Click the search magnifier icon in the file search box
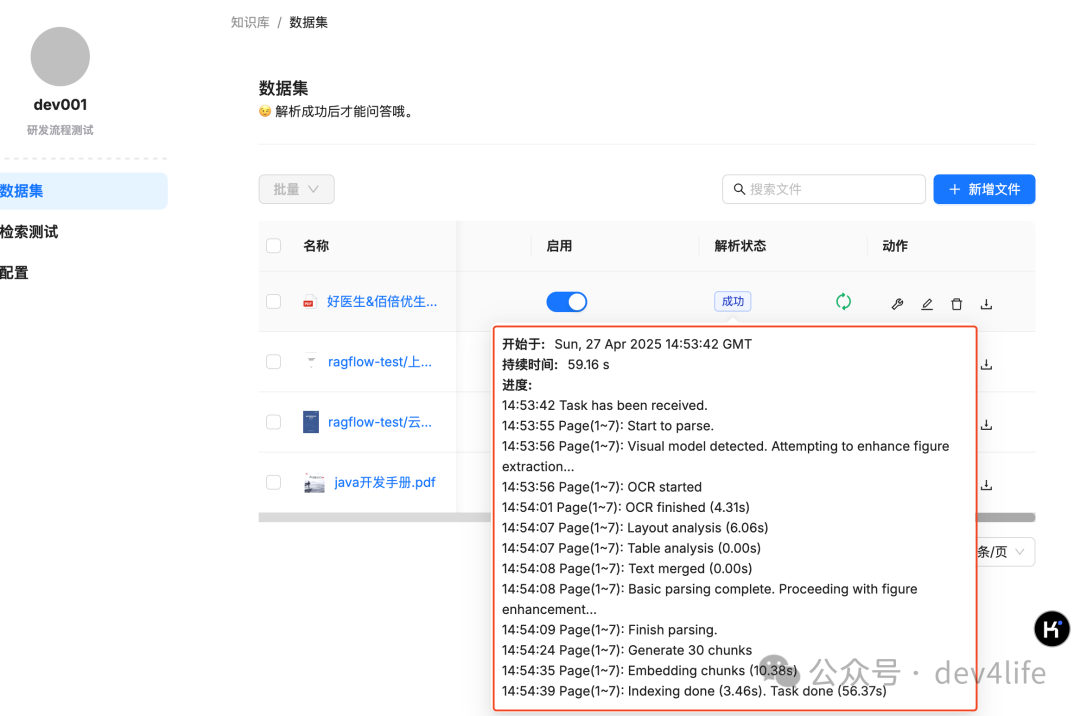 739,189
